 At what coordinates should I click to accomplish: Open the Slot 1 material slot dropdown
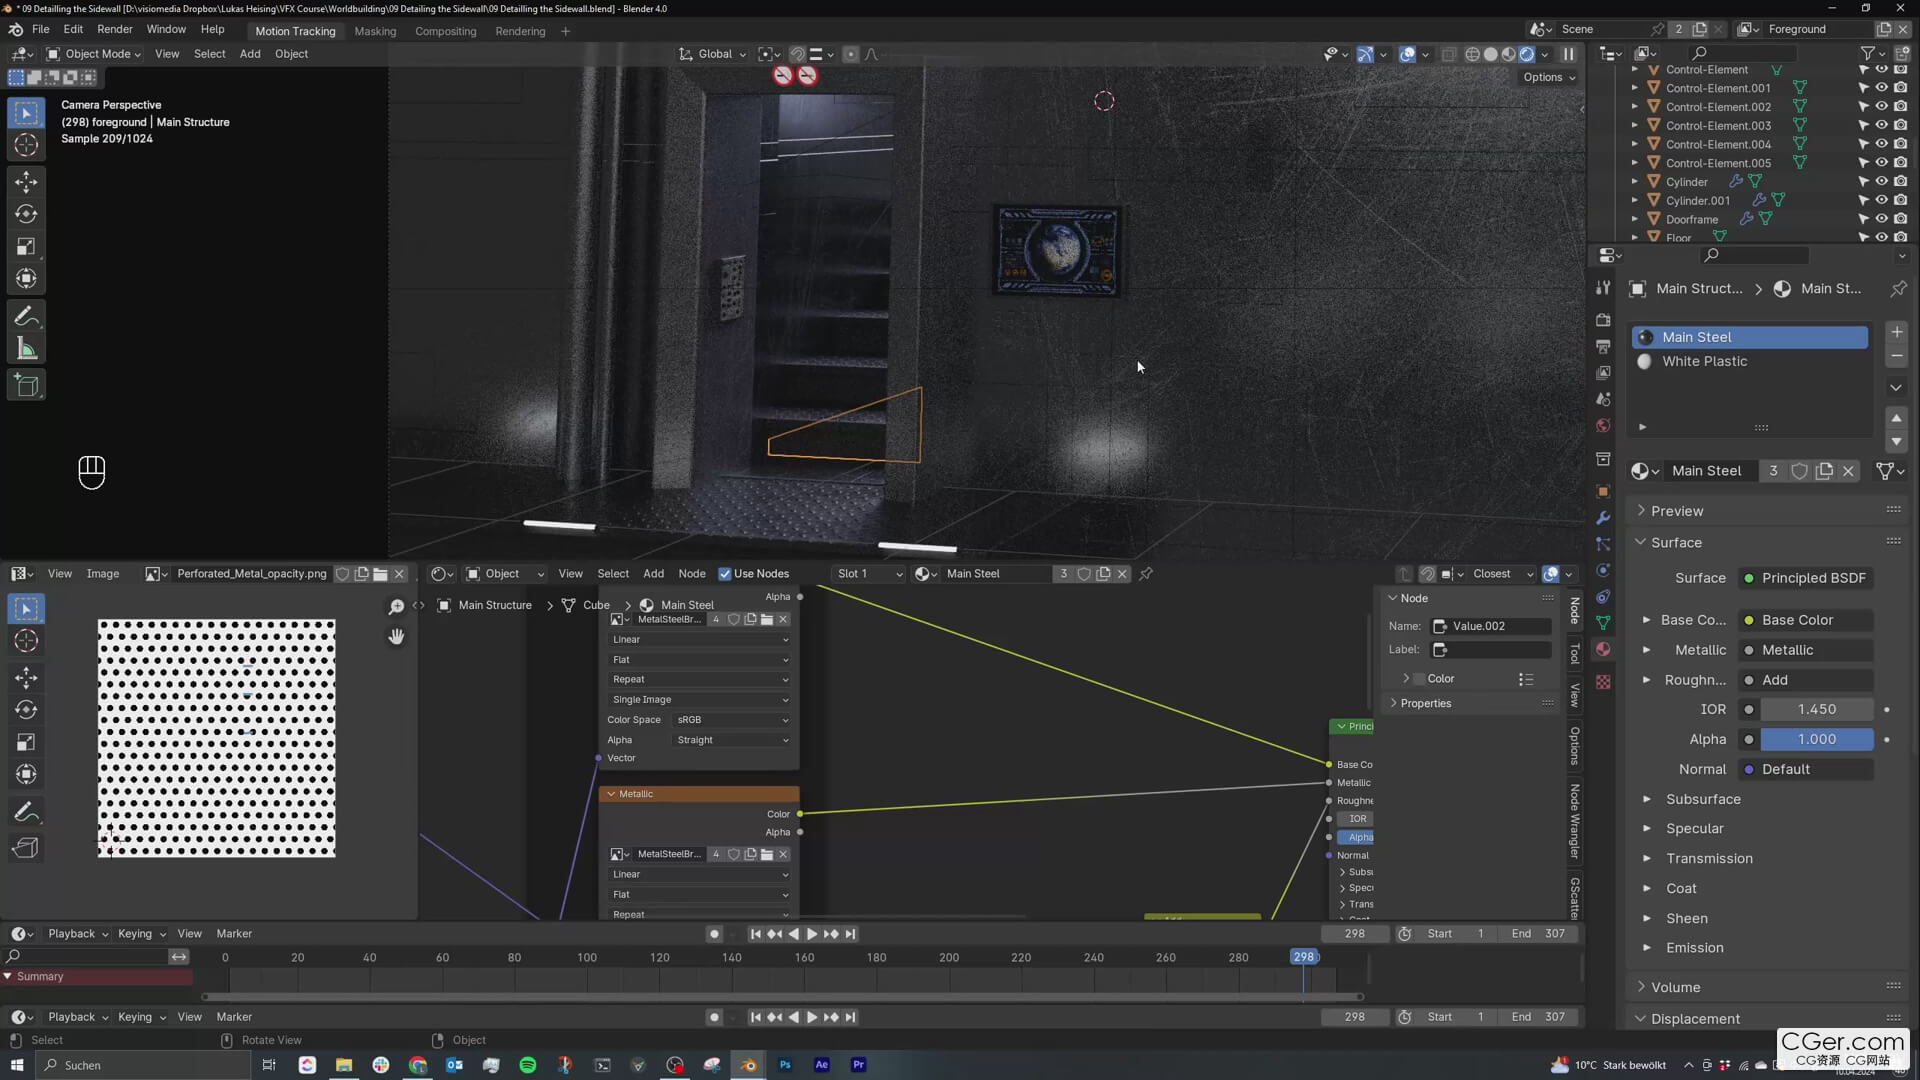(x=868, y=574)
